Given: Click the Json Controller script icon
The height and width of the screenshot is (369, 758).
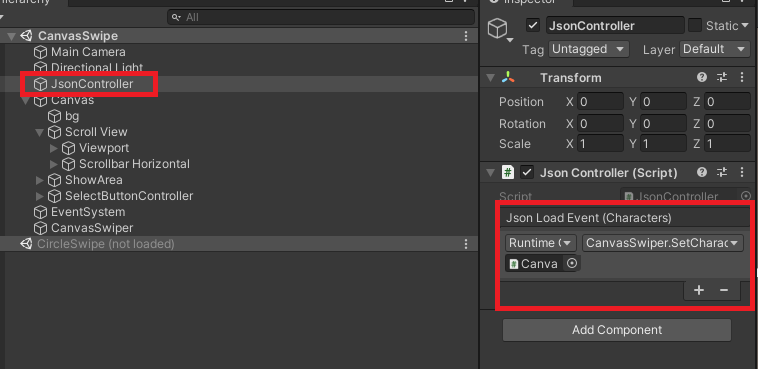Looking at the screenshot, I should pyautogui.click(x=508, y=172).
